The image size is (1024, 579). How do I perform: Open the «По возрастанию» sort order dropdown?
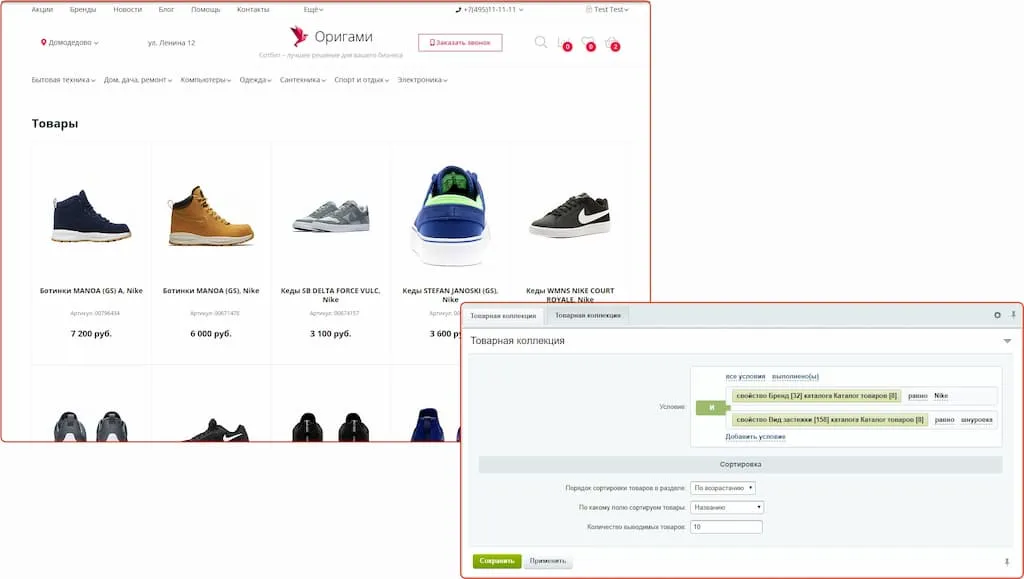[723, 488]
